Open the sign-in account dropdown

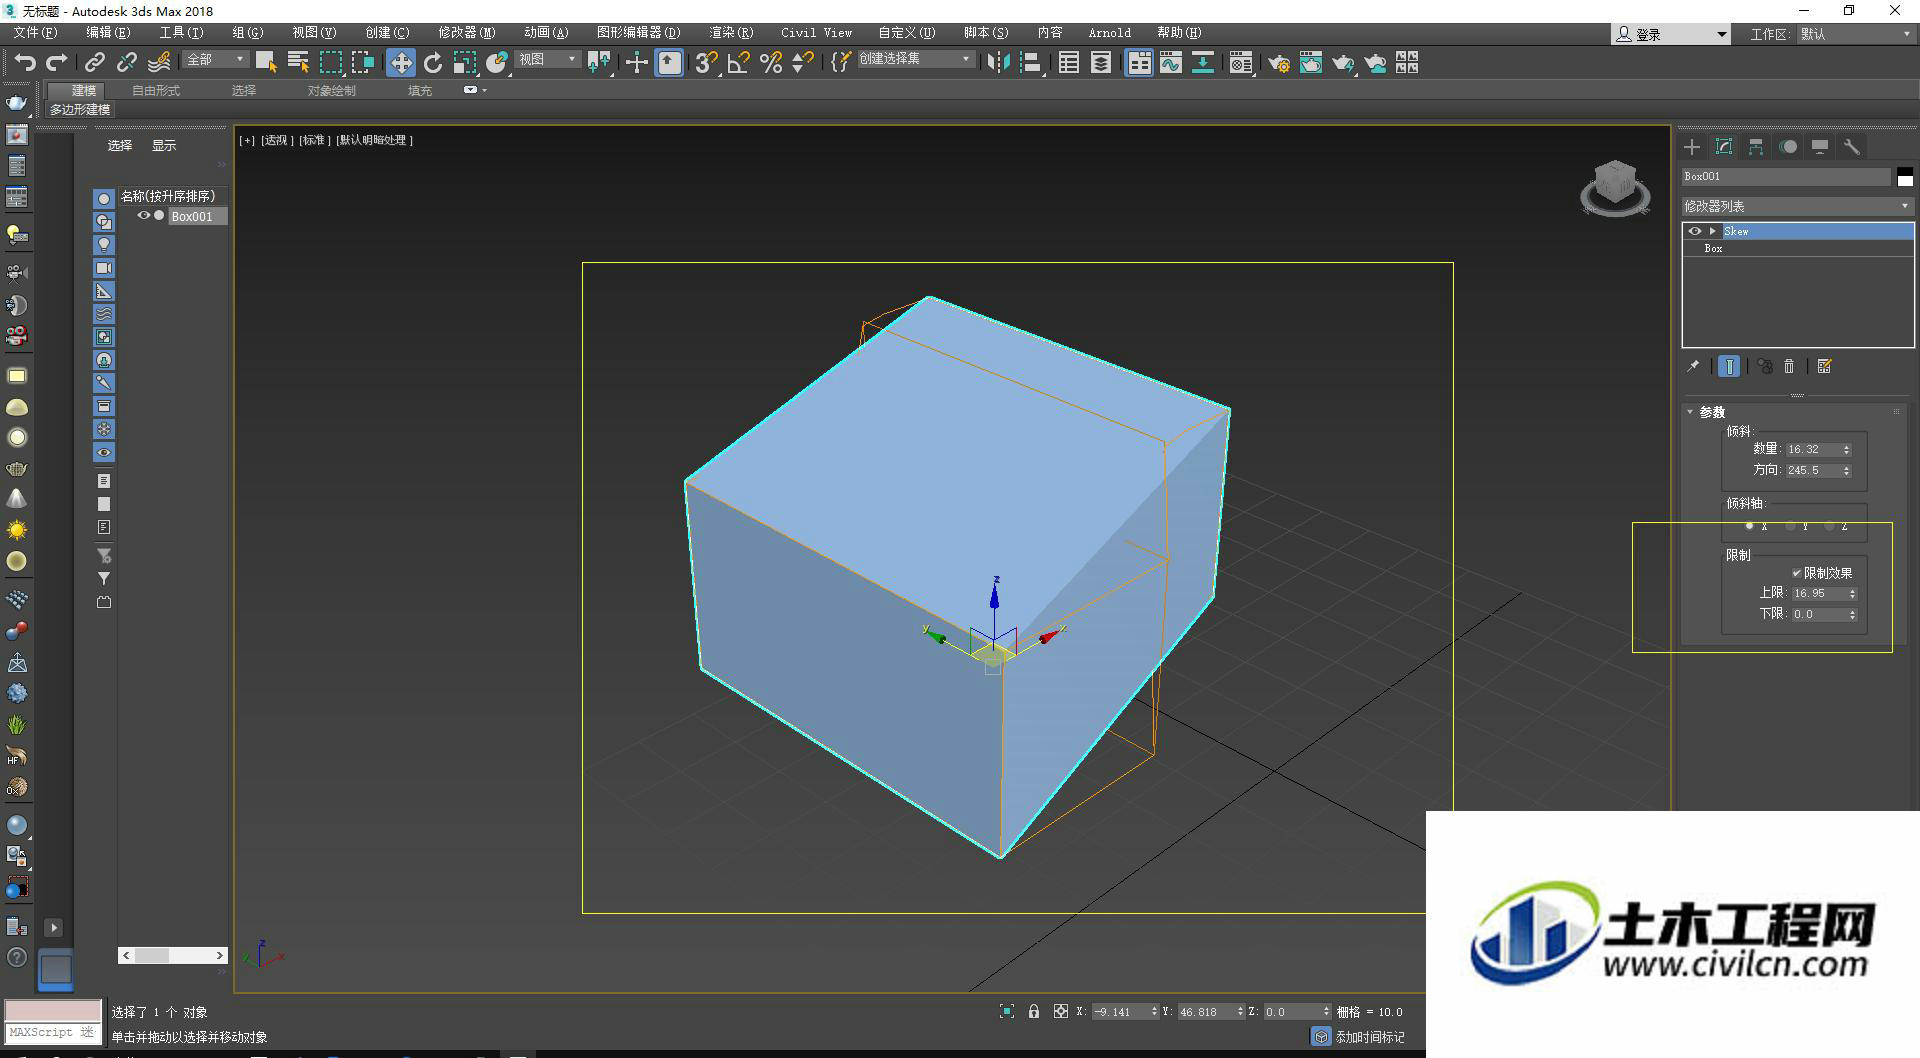[x=1671, y=34]
